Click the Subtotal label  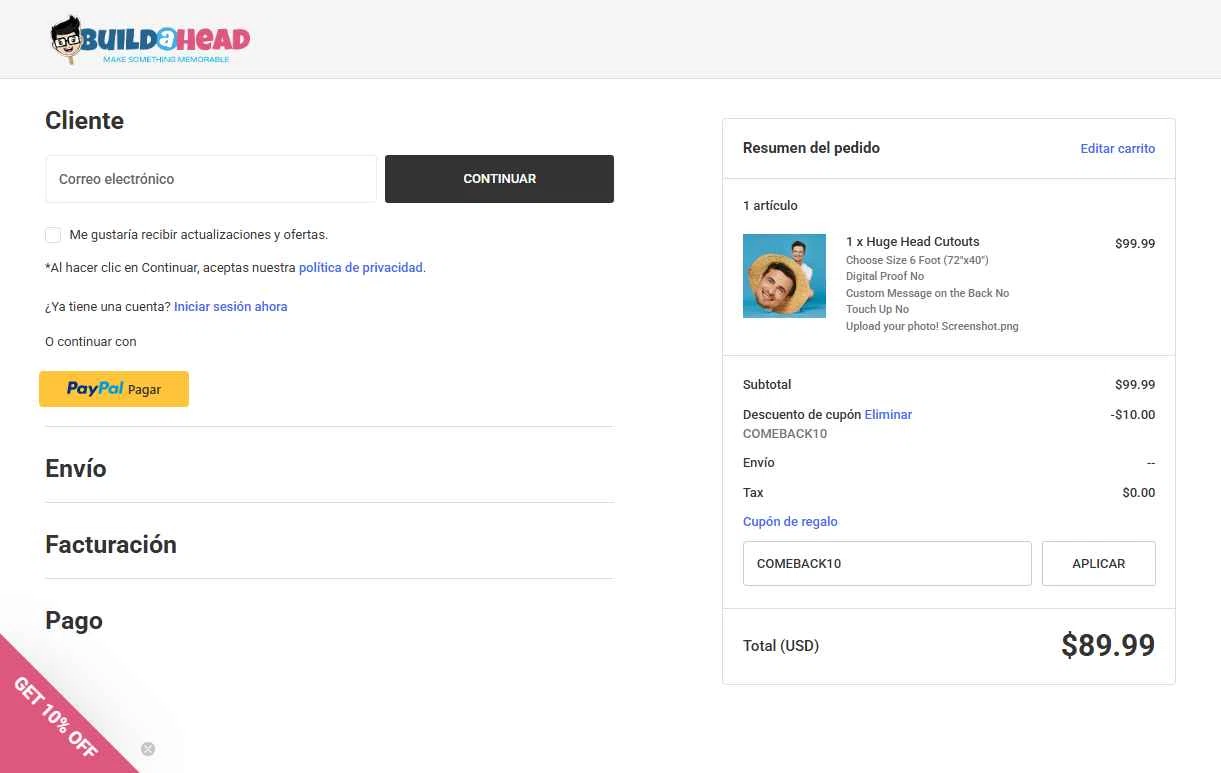(767, 385)
